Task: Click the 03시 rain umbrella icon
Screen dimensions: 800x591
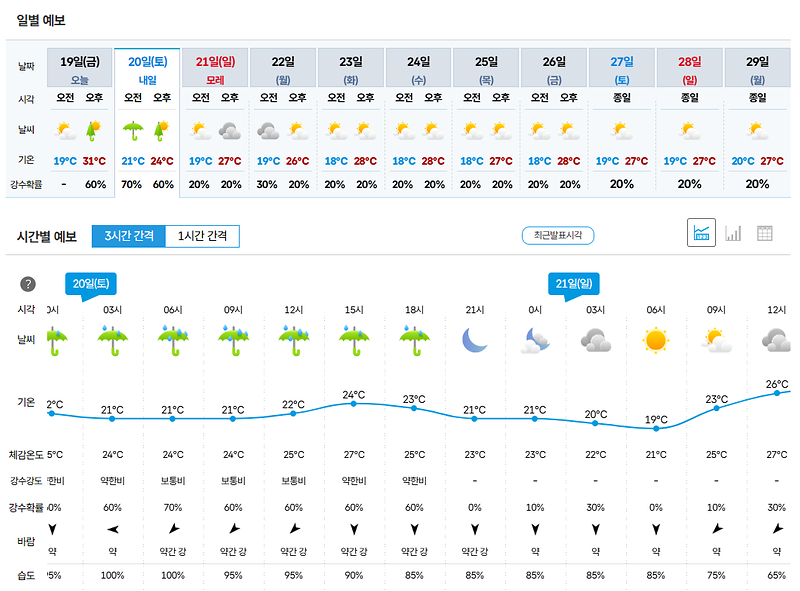Action: [x=112, y=340]
